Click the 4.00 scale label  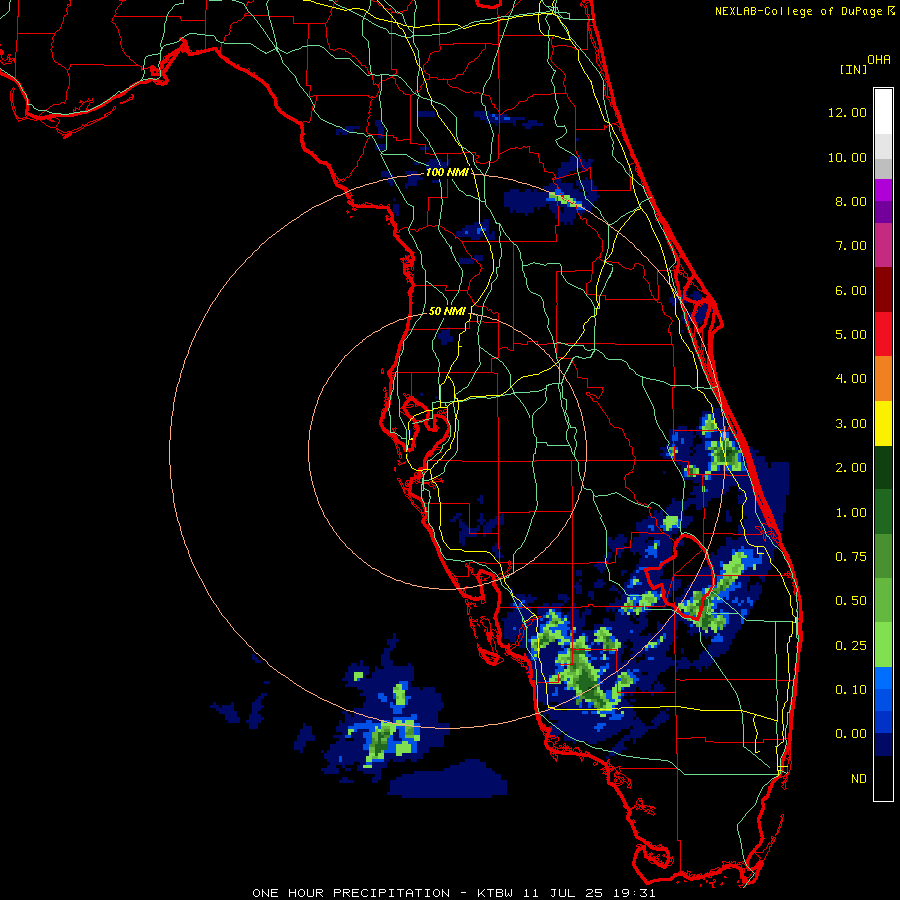tap(851, 379)
